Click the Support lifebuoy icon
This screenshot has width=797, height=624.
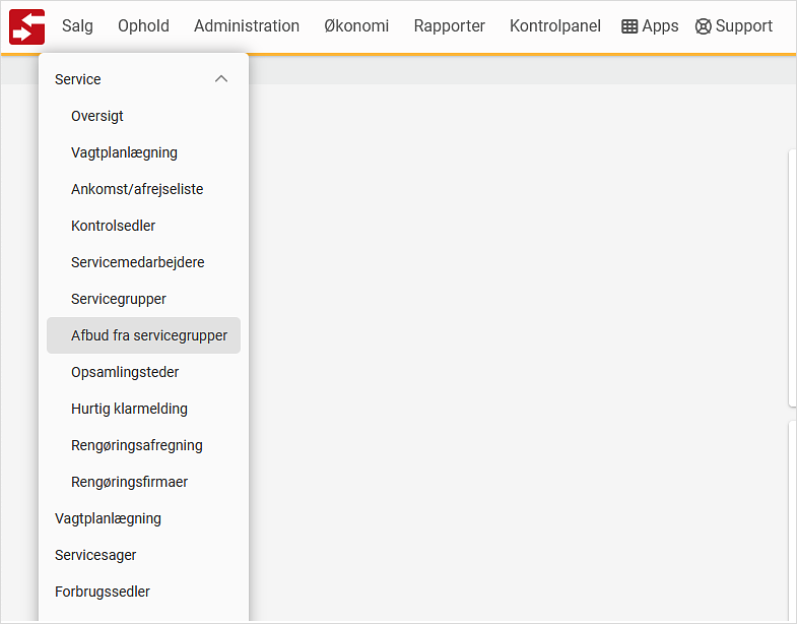pyautogui.click(x=703, y=26)
